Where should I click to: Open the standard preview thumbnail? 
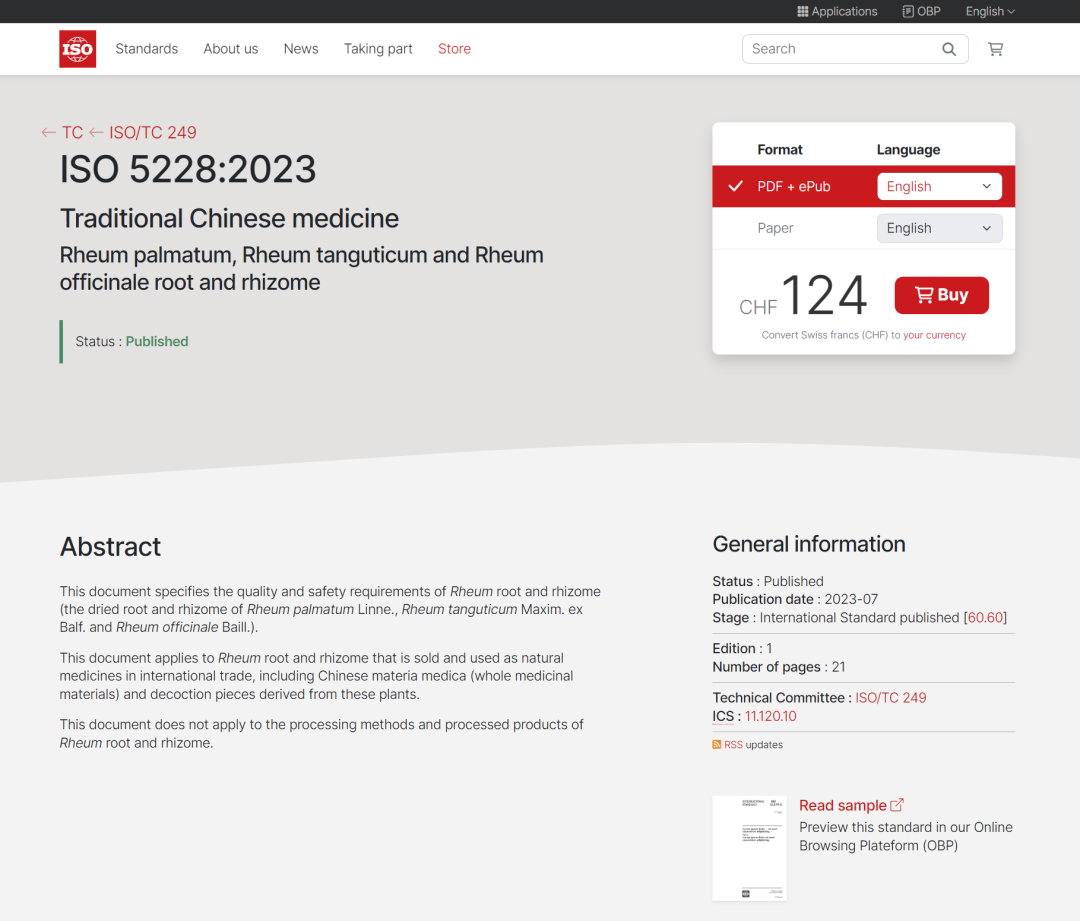(x=749, y=848)
